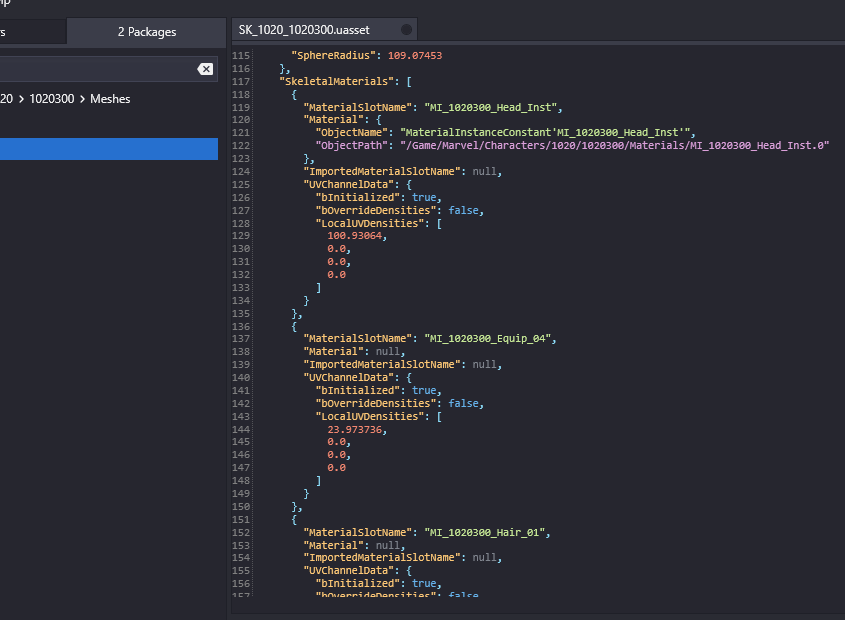Close the SK_1020_1020300.uasset tab
Viewport: 845px width, 620px height.
pos(406,30)
